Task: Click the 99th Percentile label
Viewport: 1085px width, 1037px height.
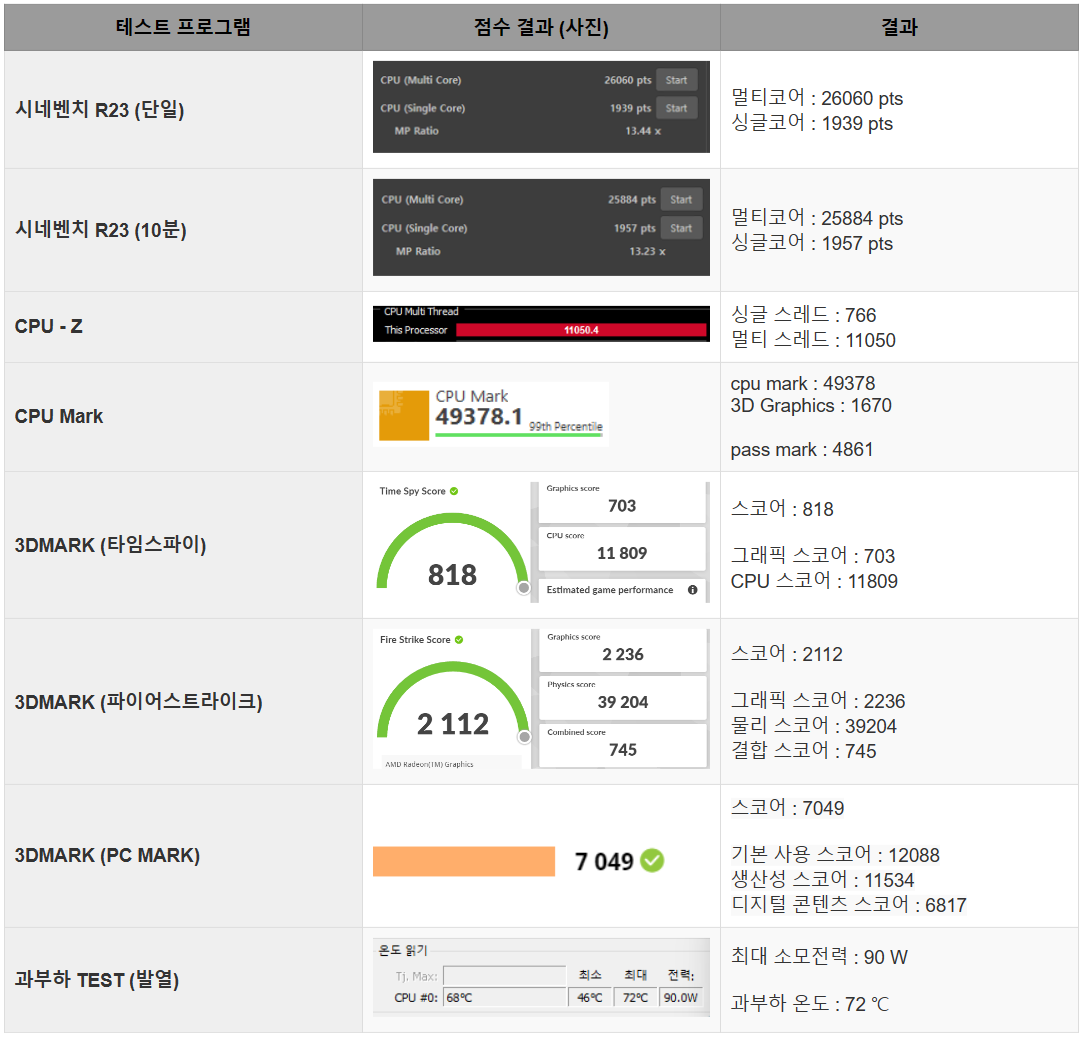Action: [565, 426]
